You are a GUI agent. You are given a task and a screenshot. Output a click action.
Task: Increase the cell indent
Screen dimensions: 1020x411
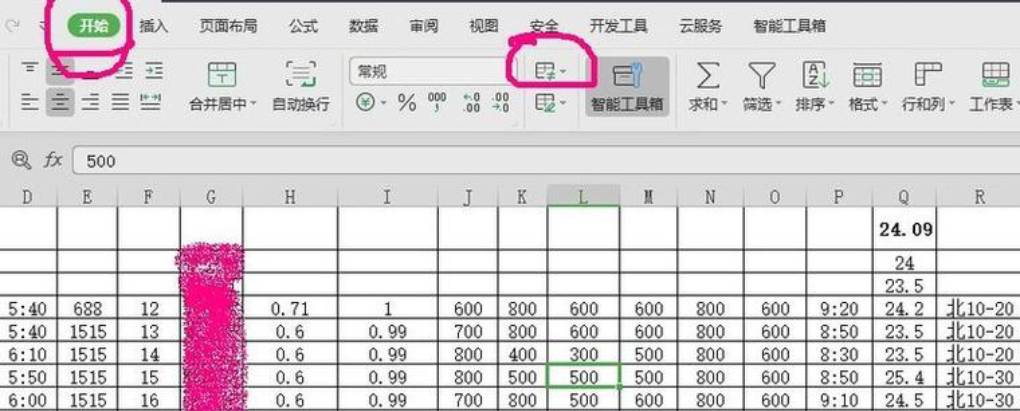click(x=154, y=70)
